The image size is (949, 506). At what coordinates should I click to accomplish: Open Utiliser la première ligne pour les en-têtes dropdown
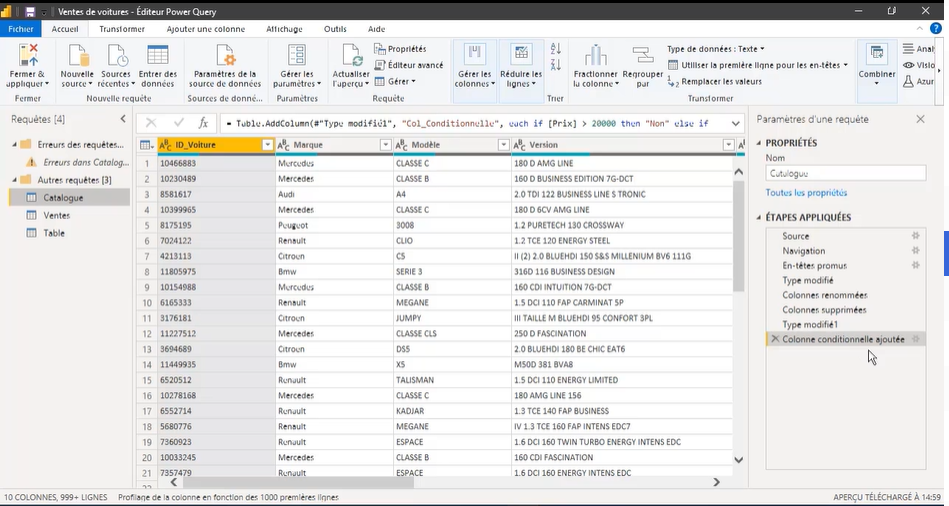pos(758,65)
